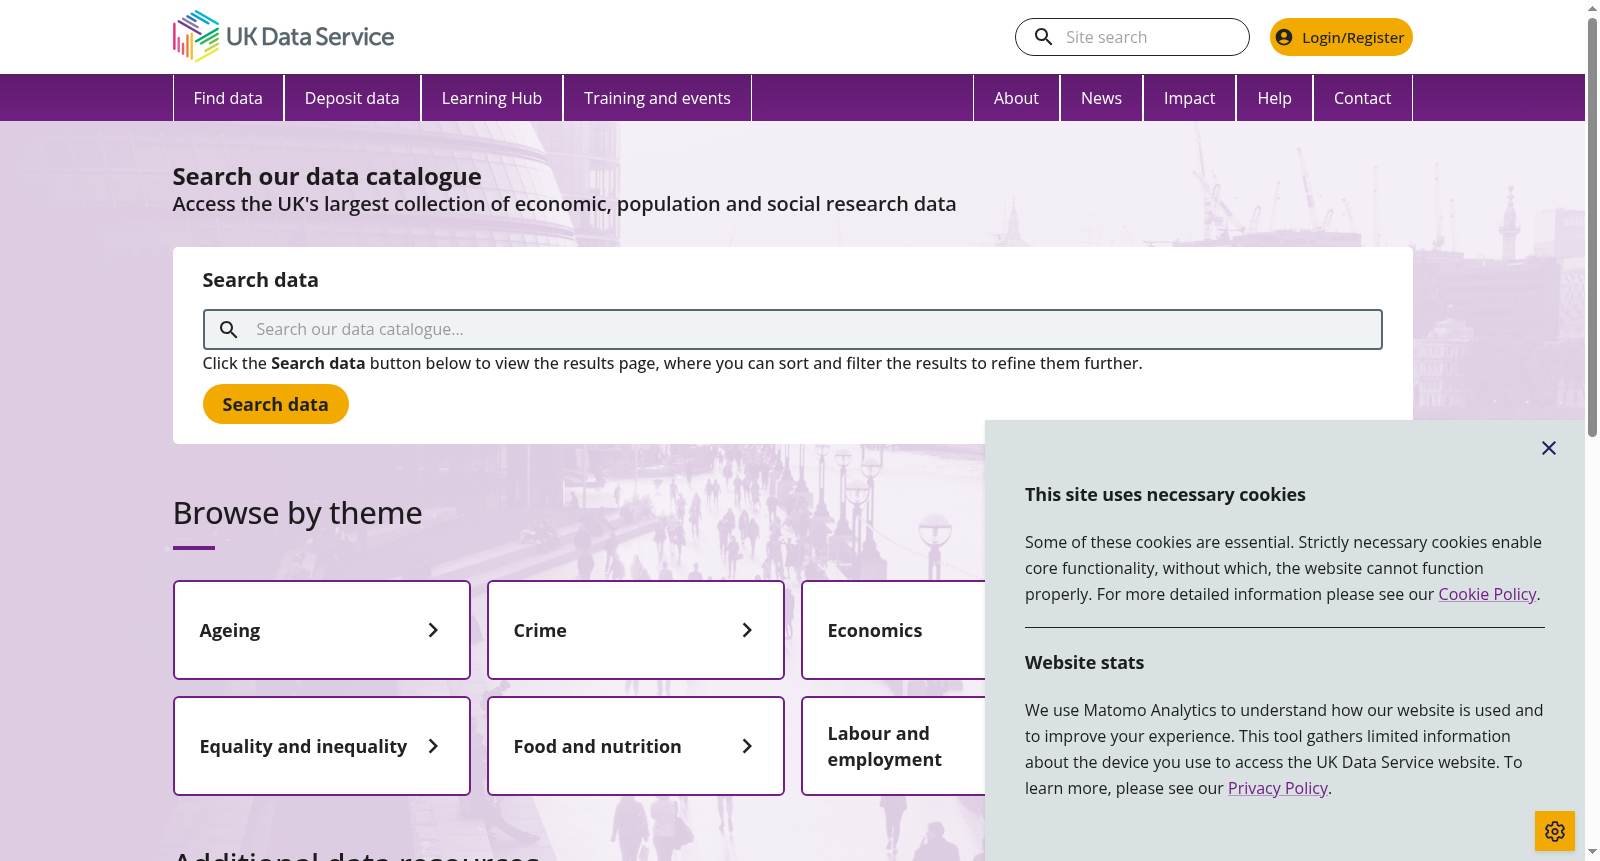Open the Learning Hub menu
This screenshot has height=861, width=1600.
[x=492, y=98]
